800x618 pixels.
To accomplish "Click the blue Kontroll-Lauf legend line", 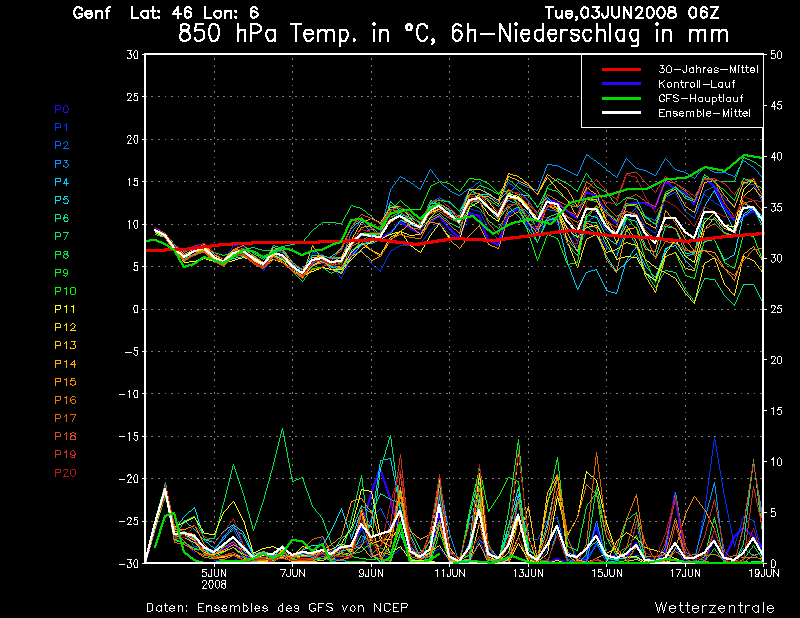I will coord(621,84).
